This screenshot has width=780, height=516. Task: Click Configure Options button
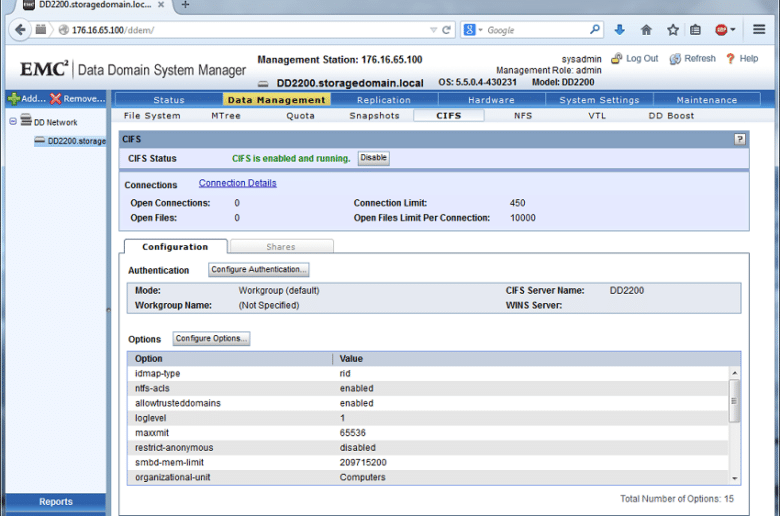[x=211, y=338]
